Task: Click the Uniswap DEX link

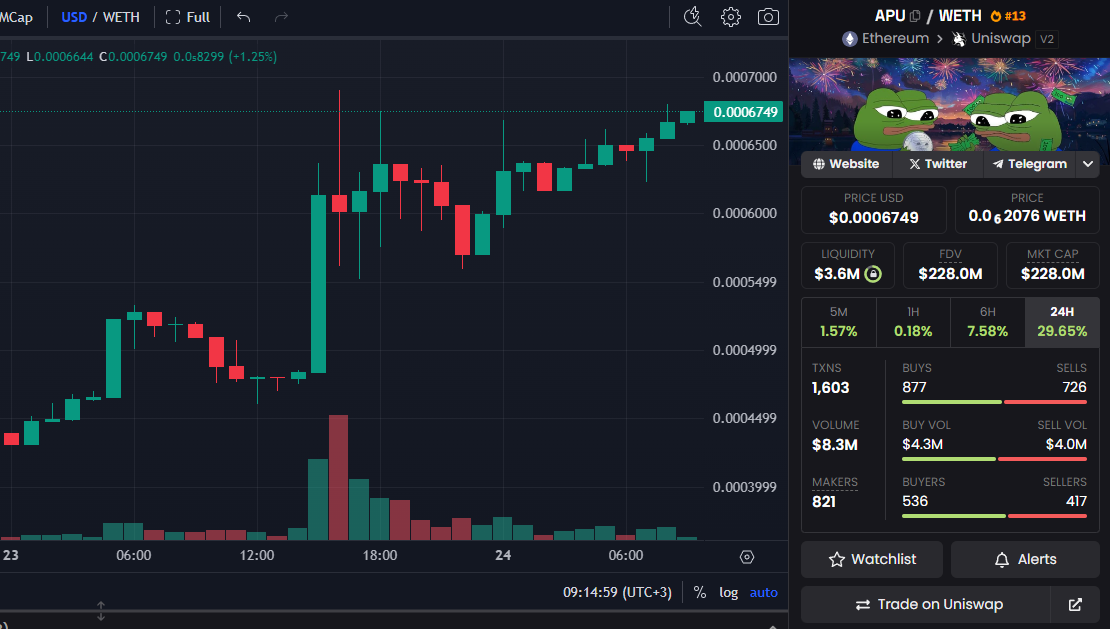Action: [991, 39]
